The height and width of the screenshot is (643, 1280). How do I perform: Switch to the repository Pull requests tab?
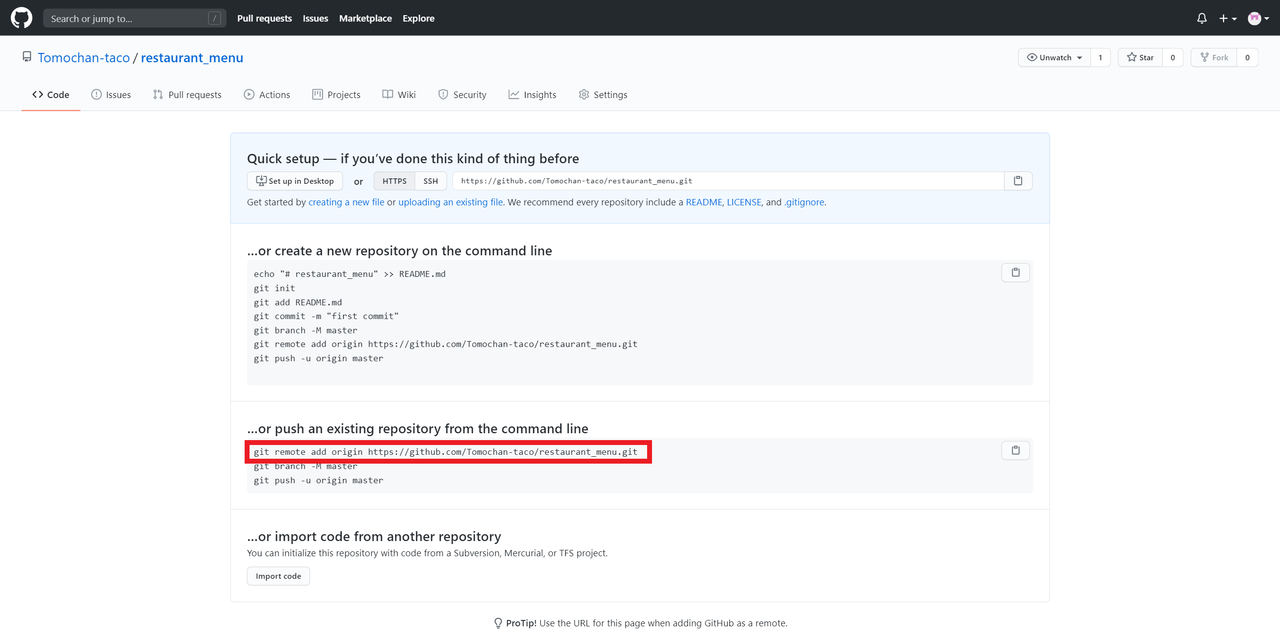[187, 95]
